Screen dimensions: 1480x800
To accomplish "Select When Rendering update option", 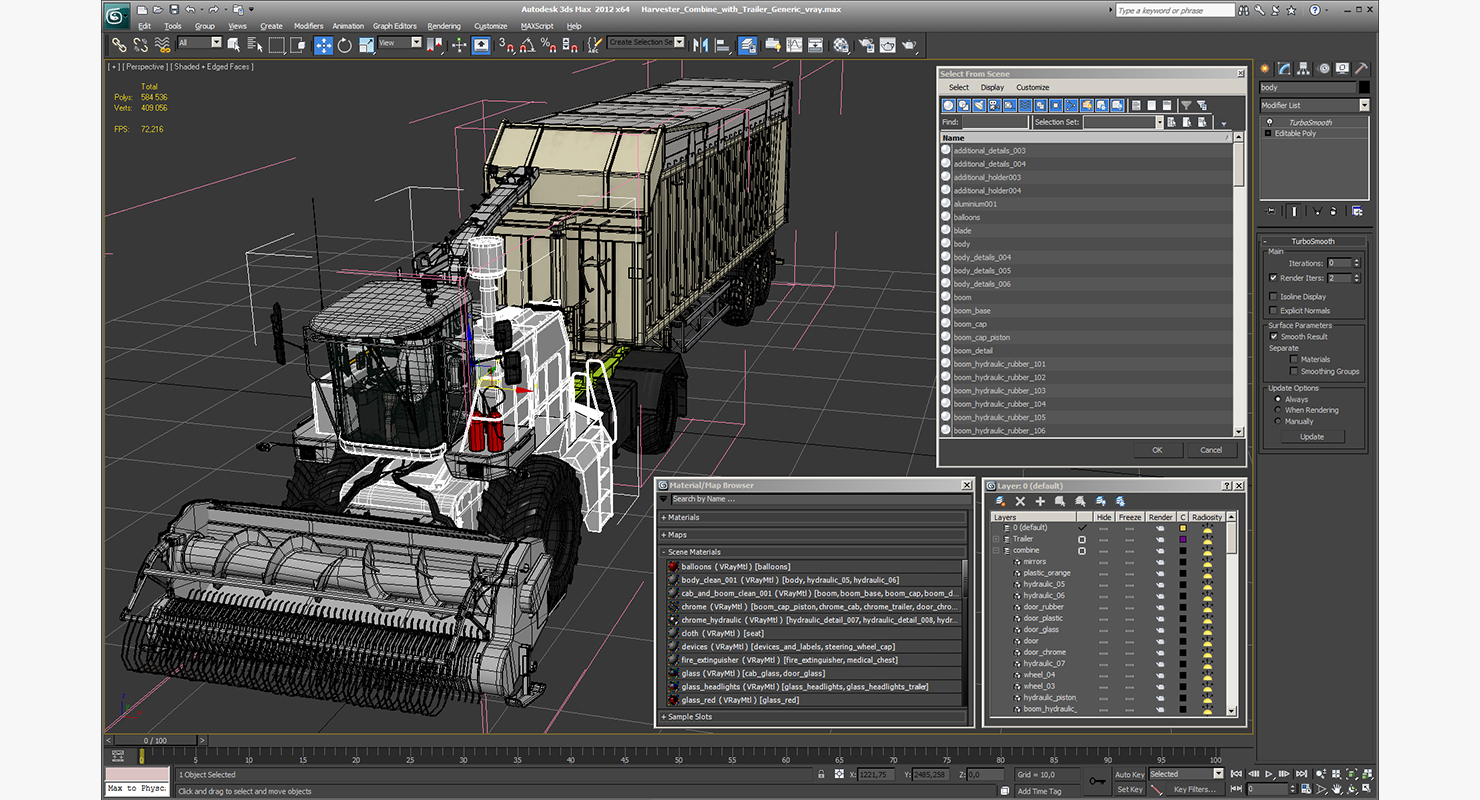I will point(1277,410).
